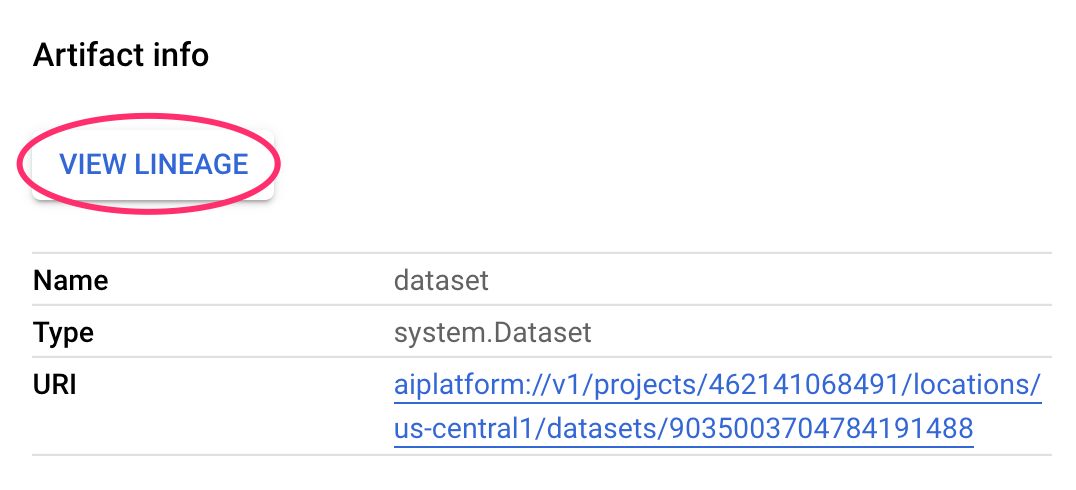This screenshot has width=1076, height=490.
Task: Click the "dataset" name value
Action: 441,280
